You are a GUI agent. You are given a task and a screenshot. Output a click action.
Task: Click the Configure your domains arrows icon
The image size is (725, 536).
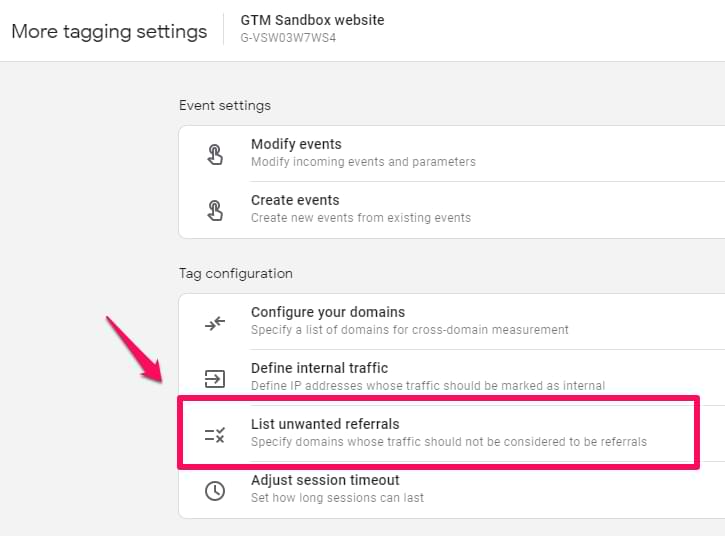coord(215,322)
